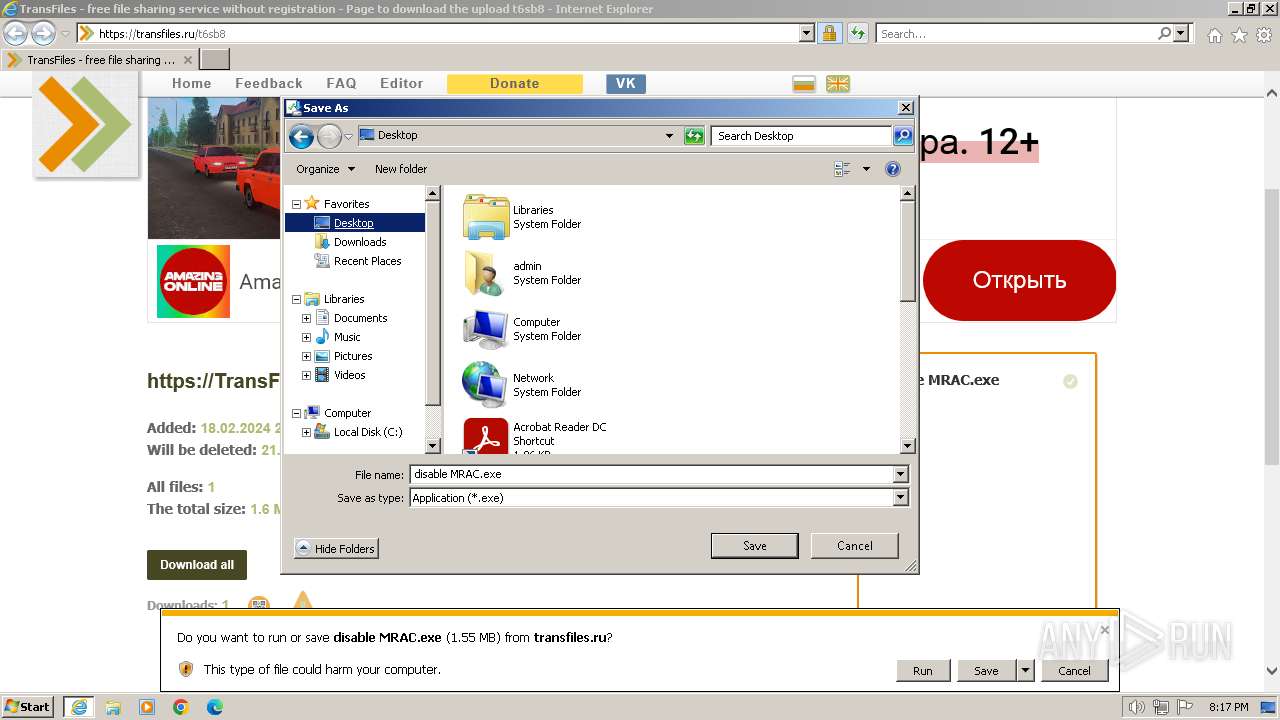
Task: Click Hide Folders button
Action: pyautogui.click(x=336, y=548)
